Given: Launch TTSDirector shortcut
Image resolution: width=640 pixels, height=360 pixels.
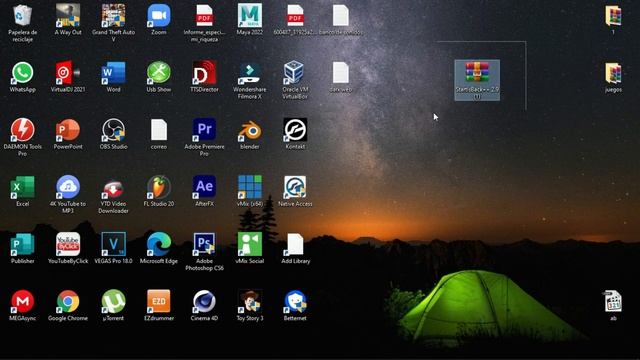Looking at the screenshot, I should [x=204, y=73].
